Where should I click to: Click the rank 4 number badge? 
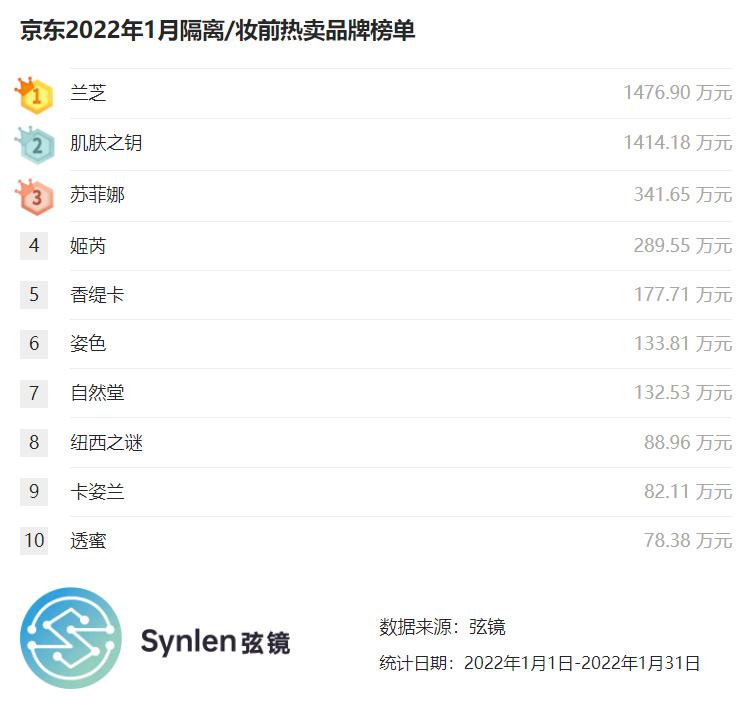34,246
